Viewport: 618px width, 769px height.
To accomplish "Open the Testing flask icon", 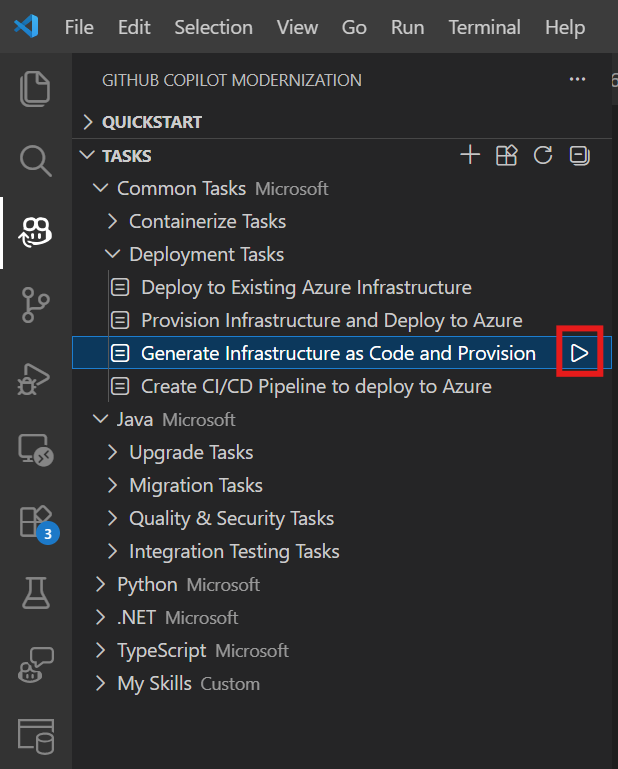I will [36, 592].
